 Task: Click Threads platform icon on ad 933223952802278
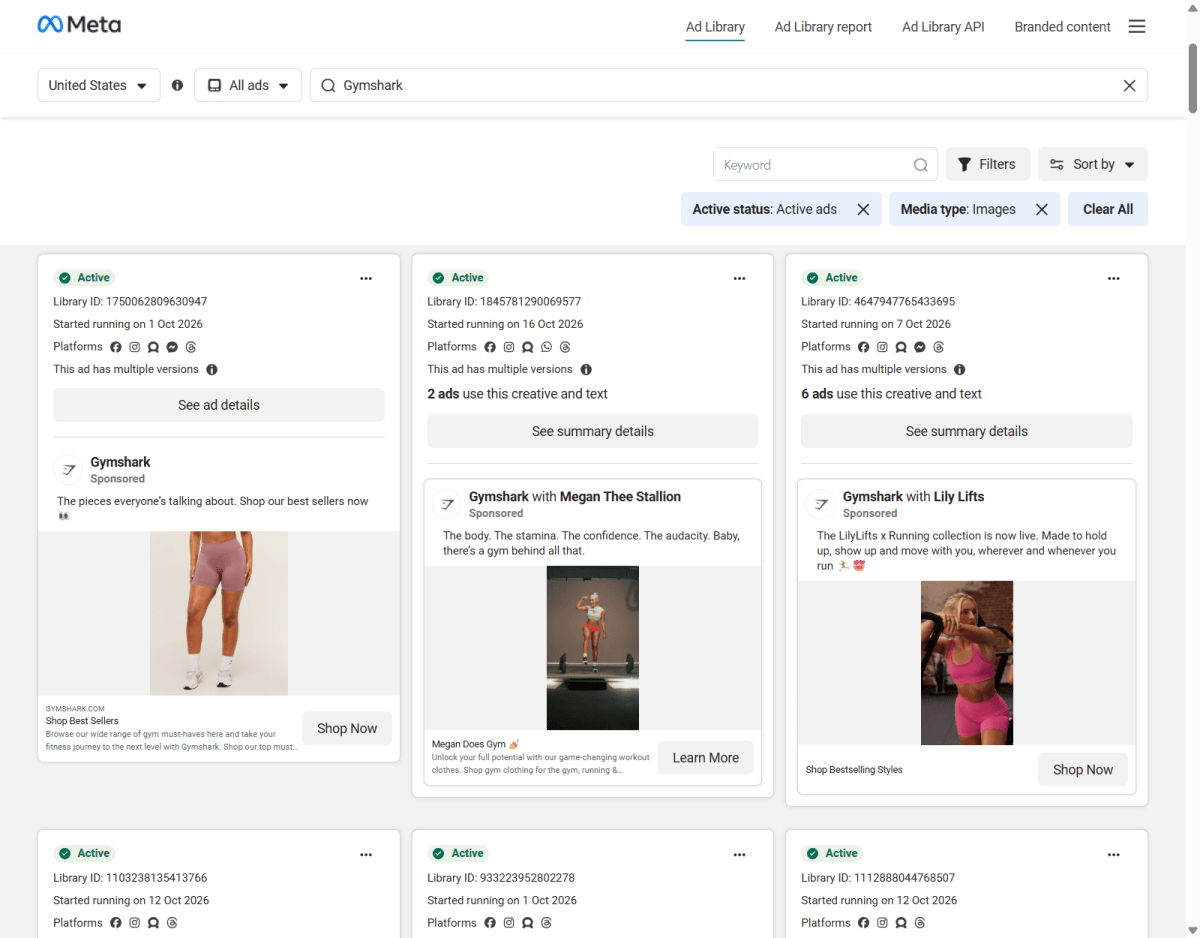click(546, 923)
